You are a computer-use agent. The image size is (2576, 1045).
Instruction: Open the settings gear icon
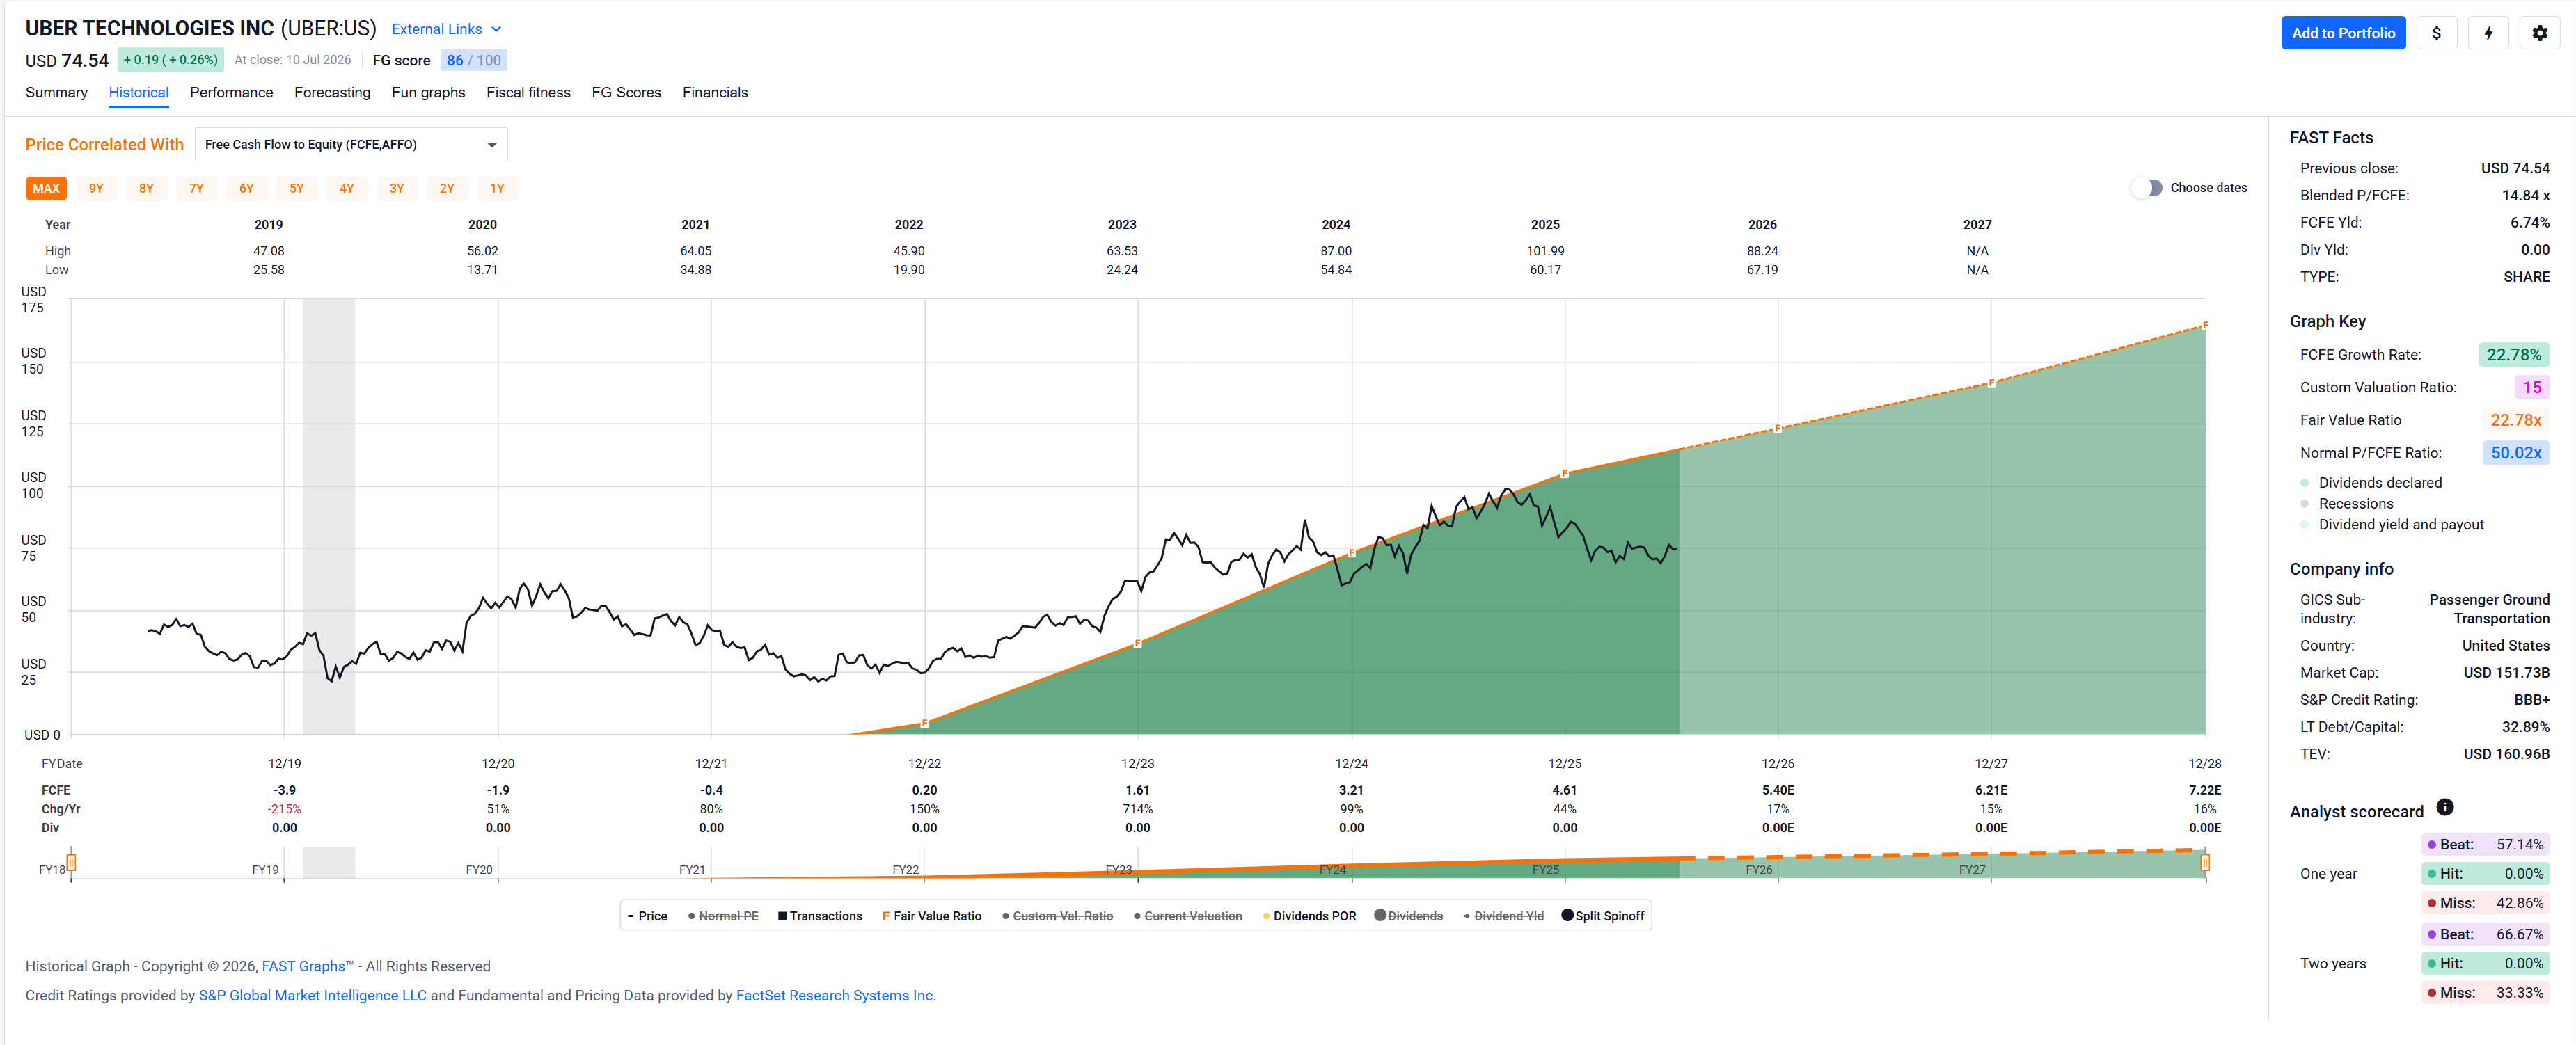[2540, 33]
